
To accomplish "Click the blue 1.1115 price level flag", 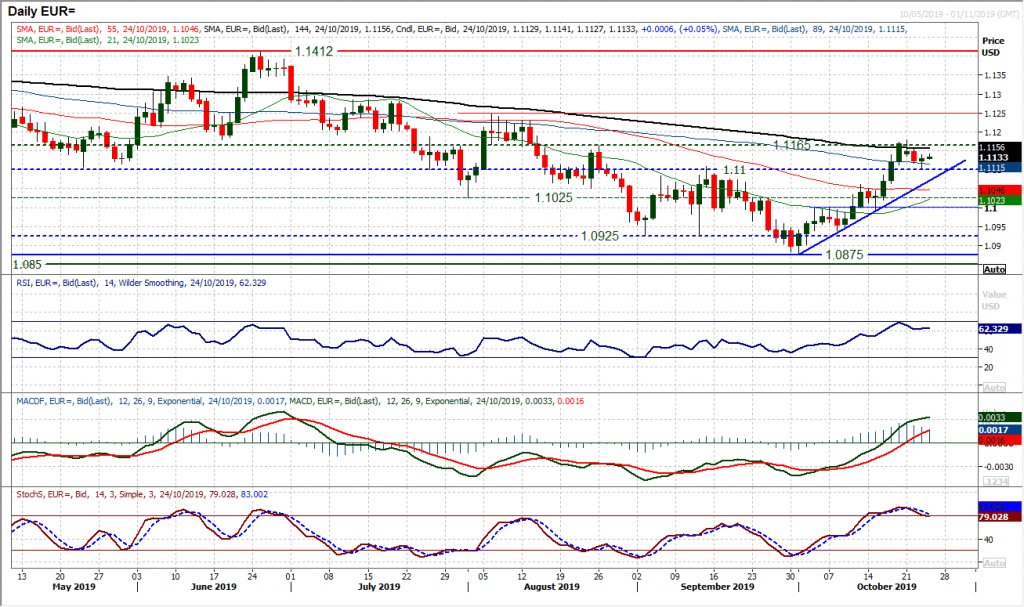I will pos(992,168).
